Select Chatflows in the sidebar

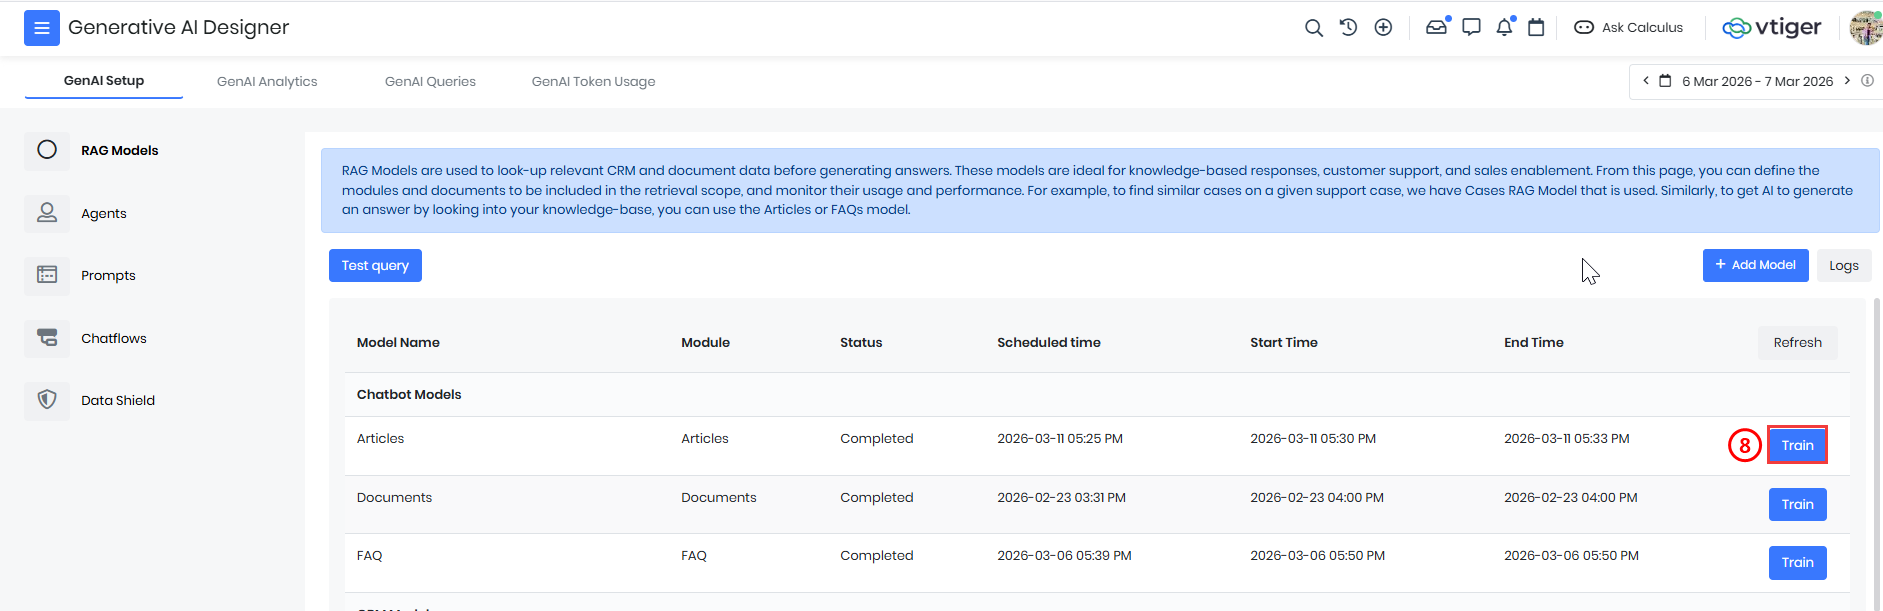pyautogui.click(x=113, y=339)
